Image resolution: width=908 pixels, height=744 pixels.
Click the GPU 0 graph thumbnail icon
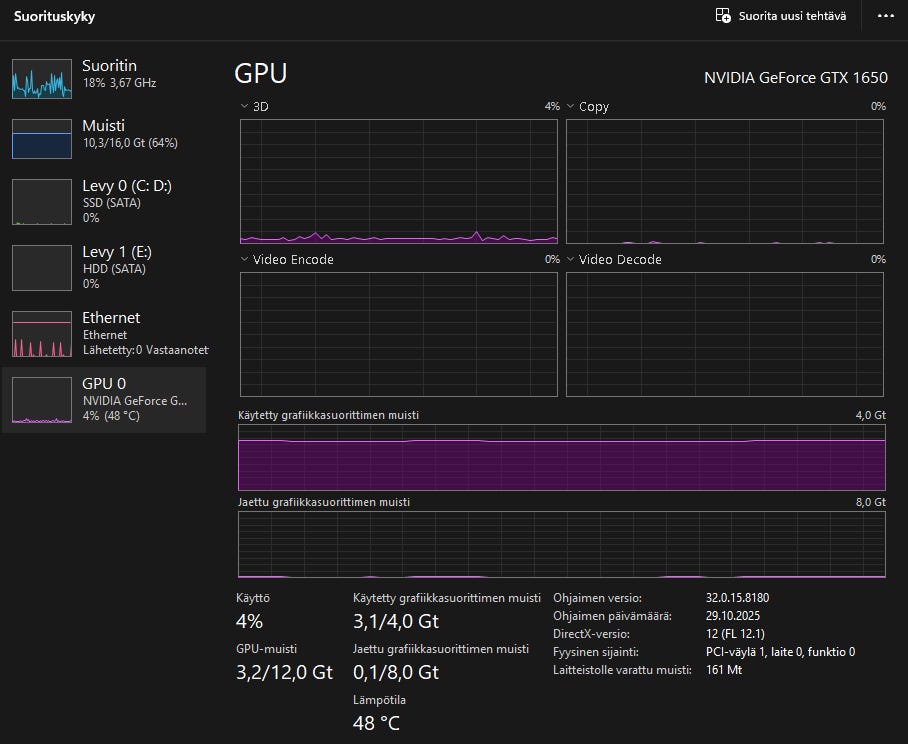pyautogui.click(x=42, y=400)
